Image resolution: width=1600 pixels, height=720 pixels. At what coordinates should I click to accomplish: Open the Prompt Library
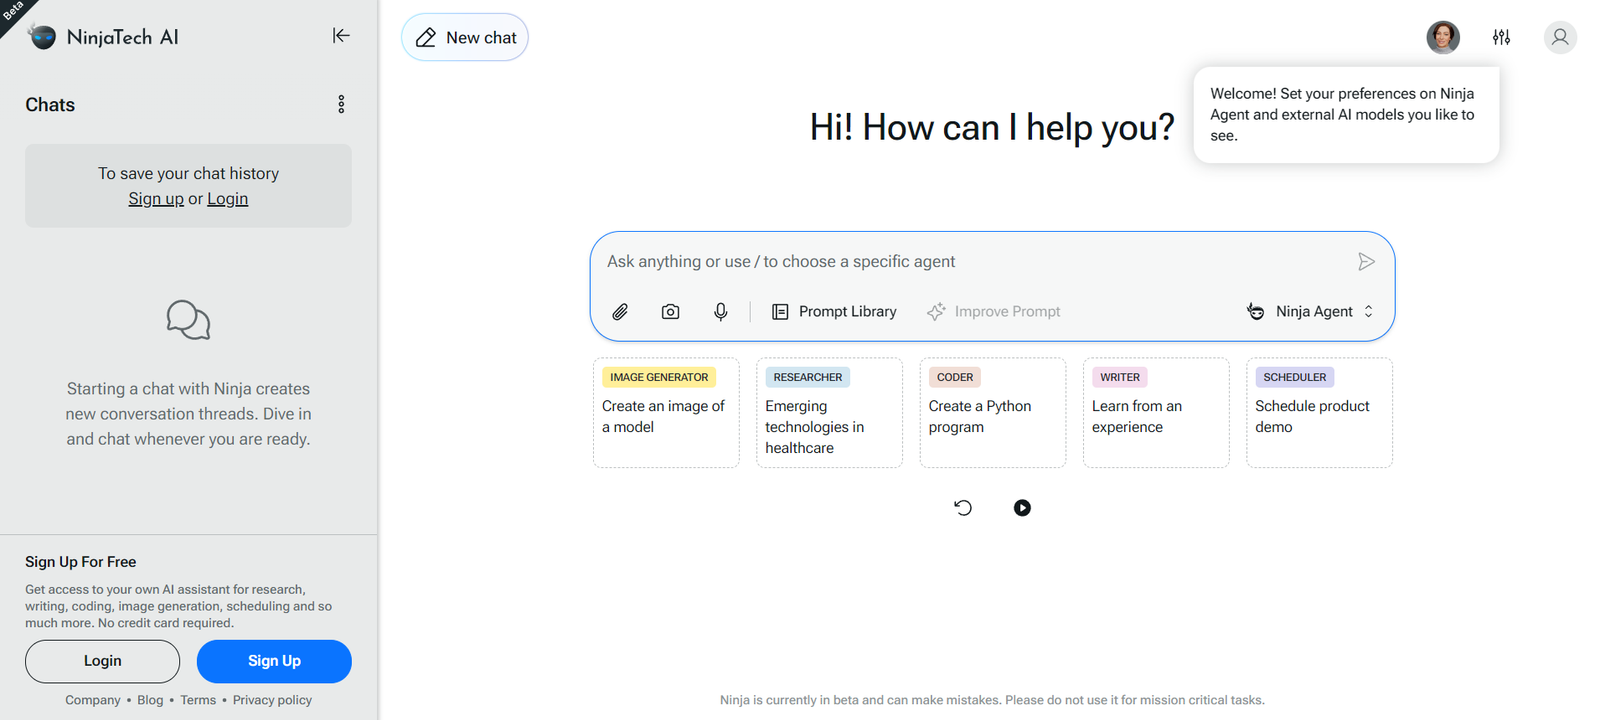(834, 312)
